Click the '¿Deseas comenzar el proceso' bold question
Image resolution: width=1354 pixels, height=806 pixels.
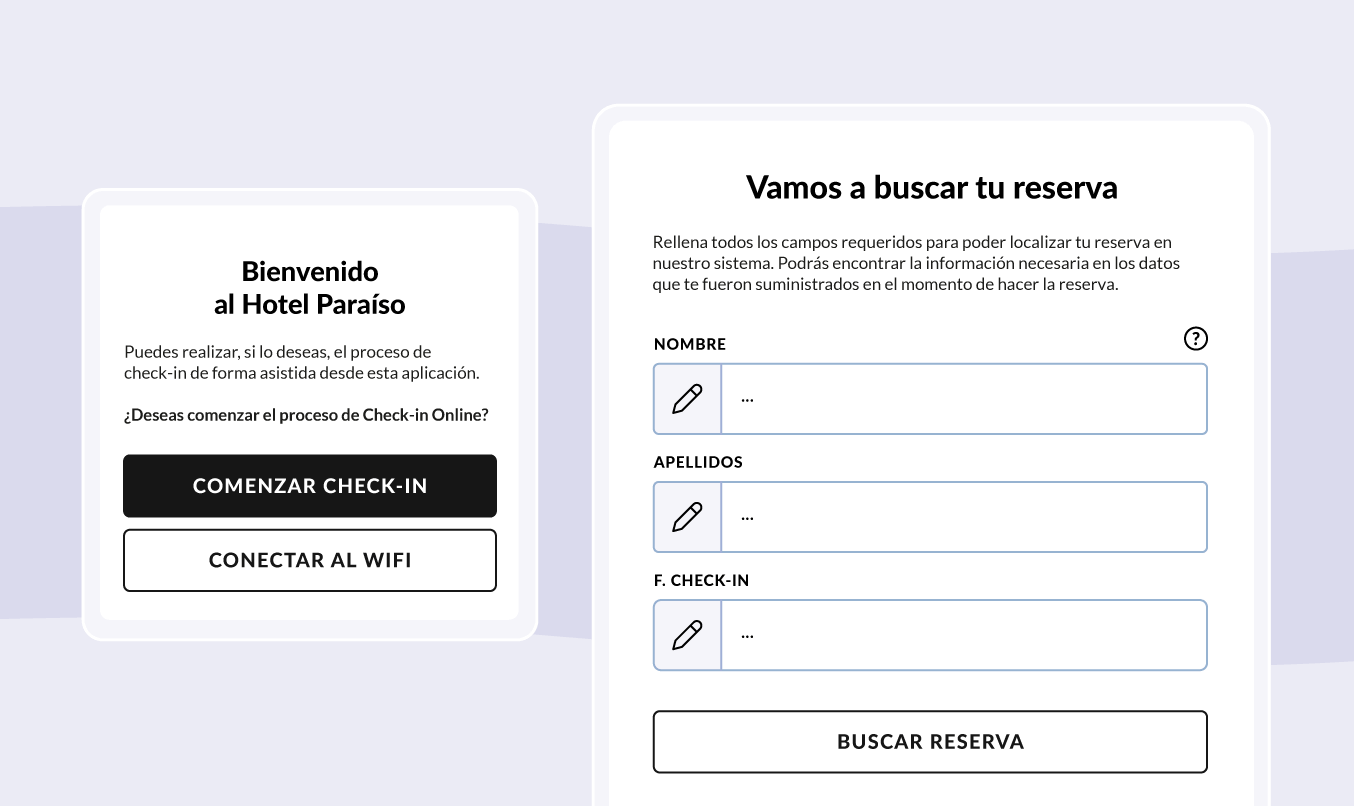pos(306,414)
